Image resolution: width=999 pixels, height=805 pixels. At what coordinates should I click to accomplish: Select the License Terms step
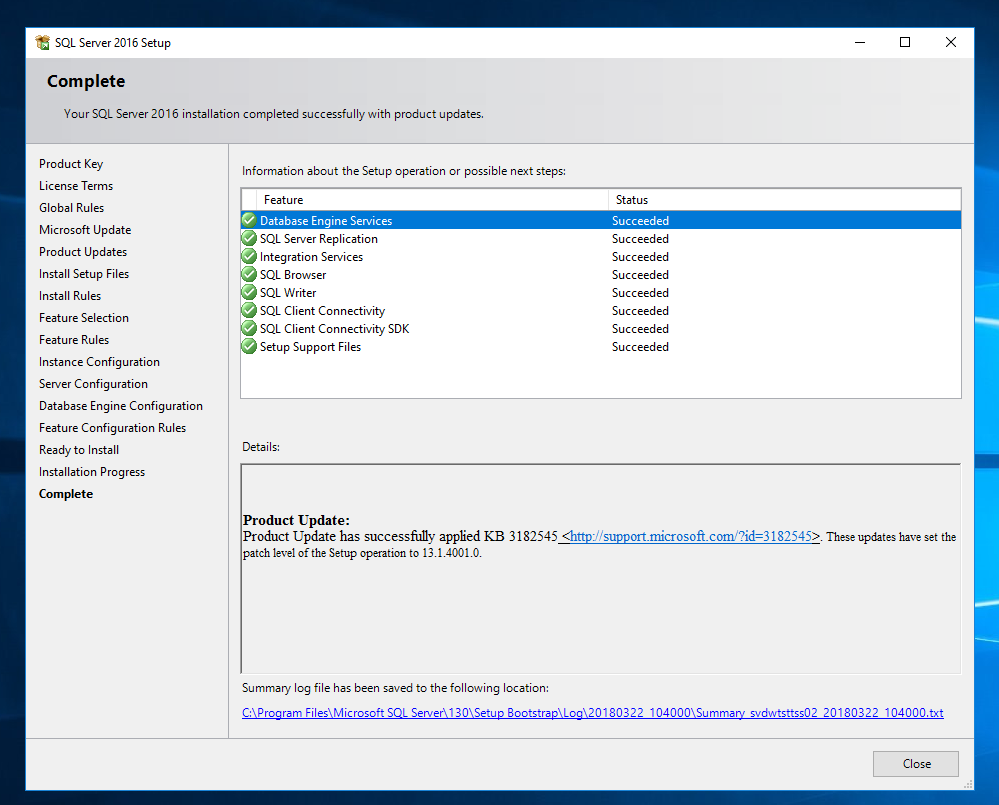pos(75,185)
